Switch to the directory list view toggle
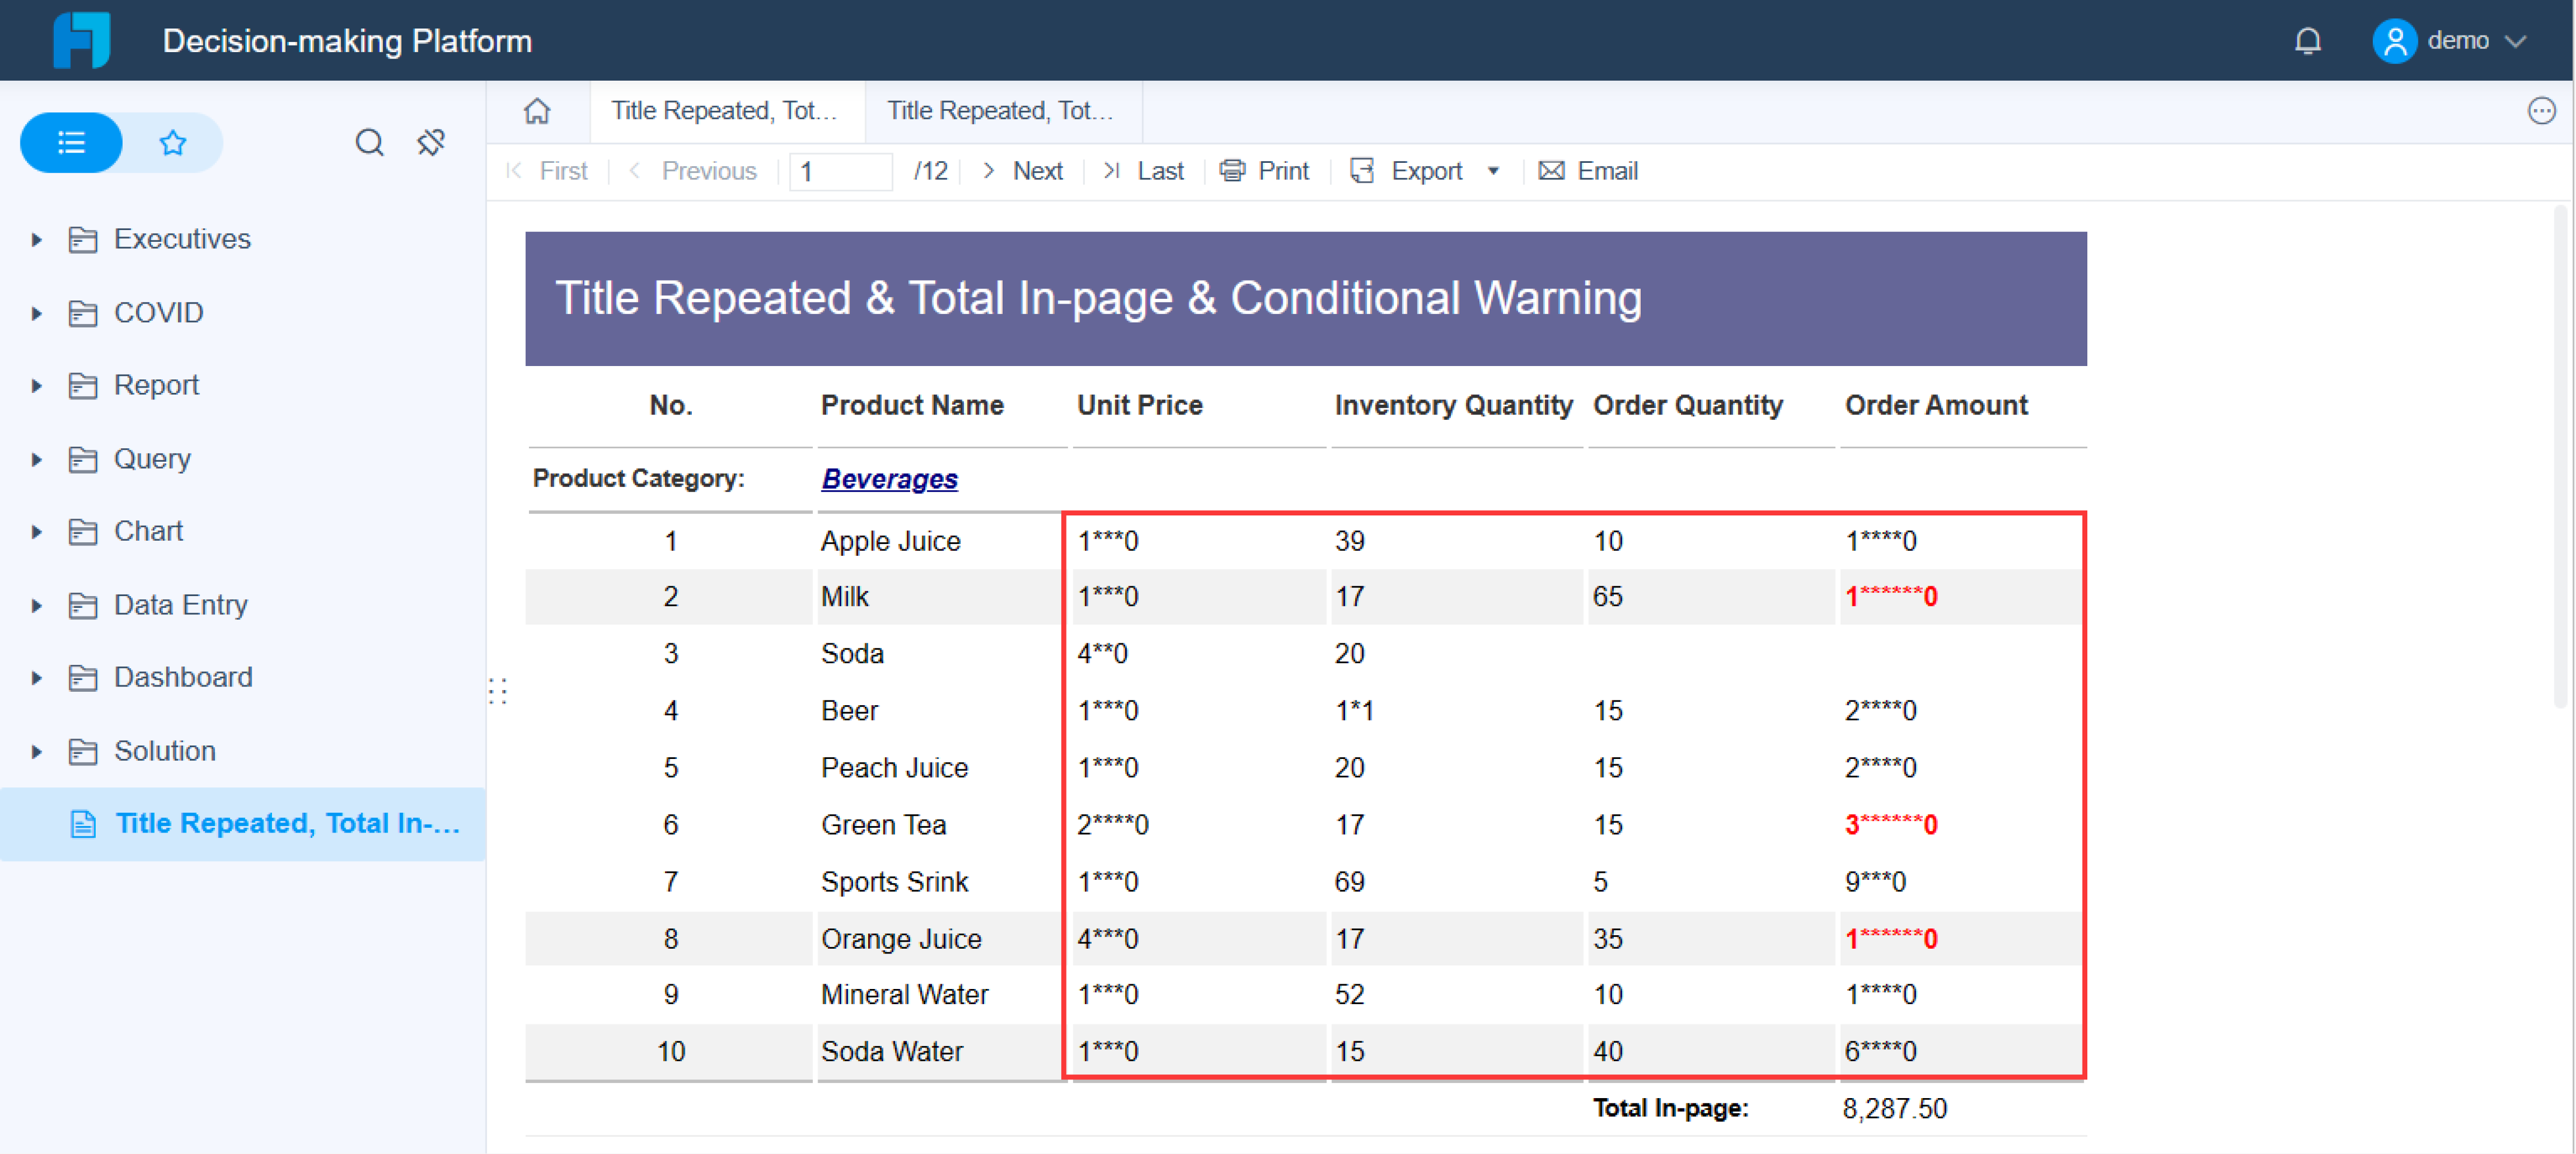This screenshot has height=1154, width=2576. pyautogui.click(x=71, y=143)
